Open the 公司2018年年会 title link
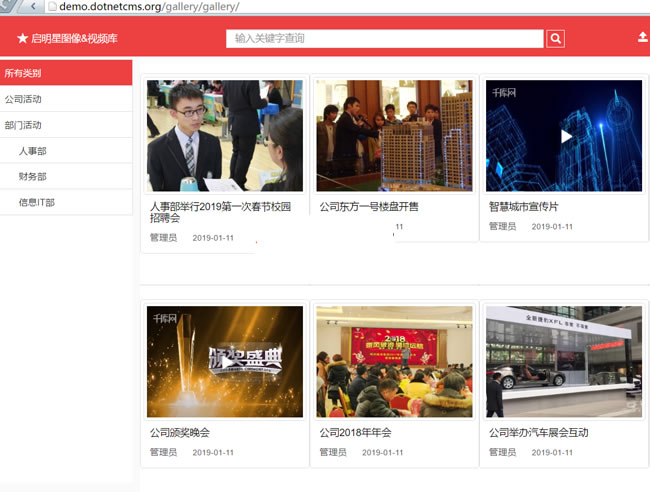Screen dimensions: 650x492 pos(356,433)
